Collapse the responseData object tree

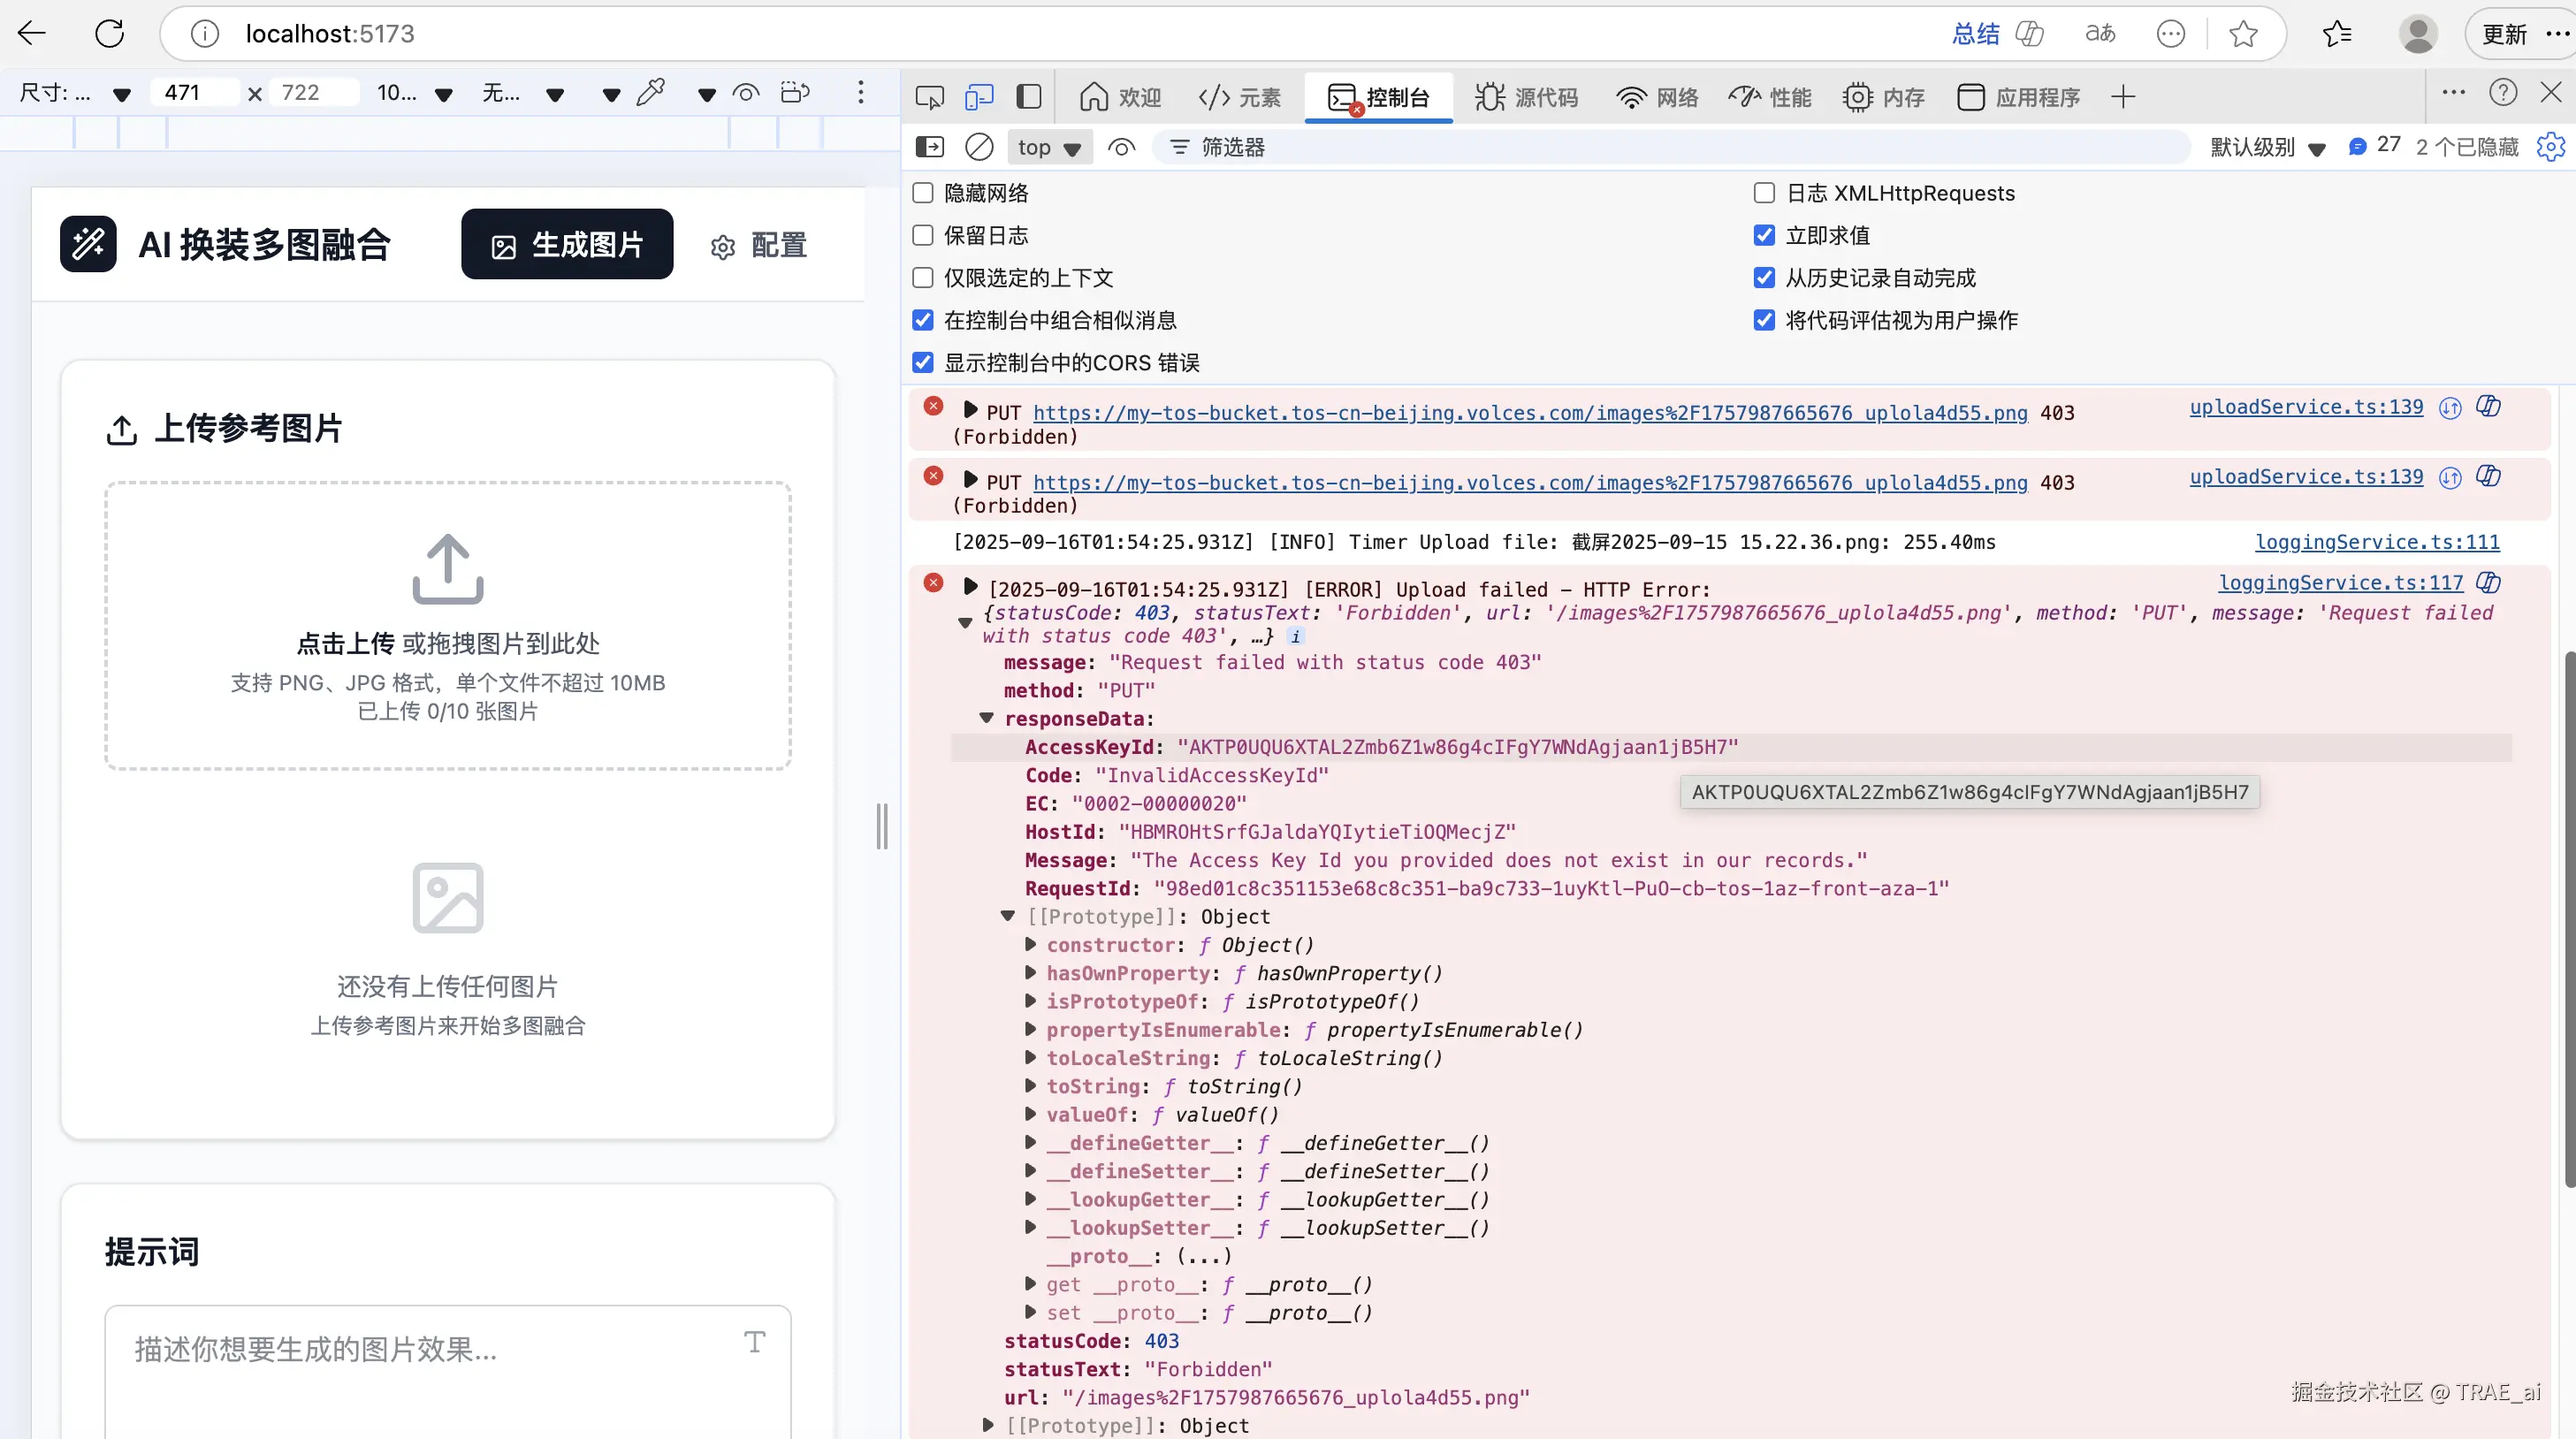tap(987, 718)
